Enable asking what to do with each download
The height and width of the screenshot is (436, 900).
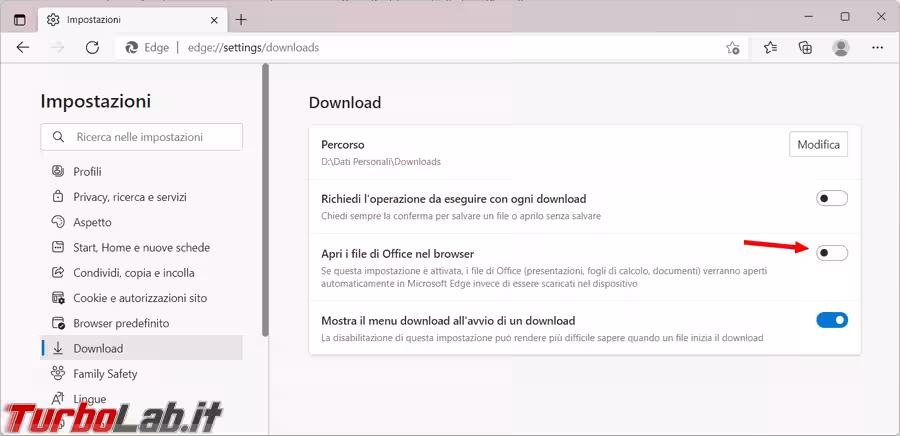pyautogui.click(x=831, y=198)
